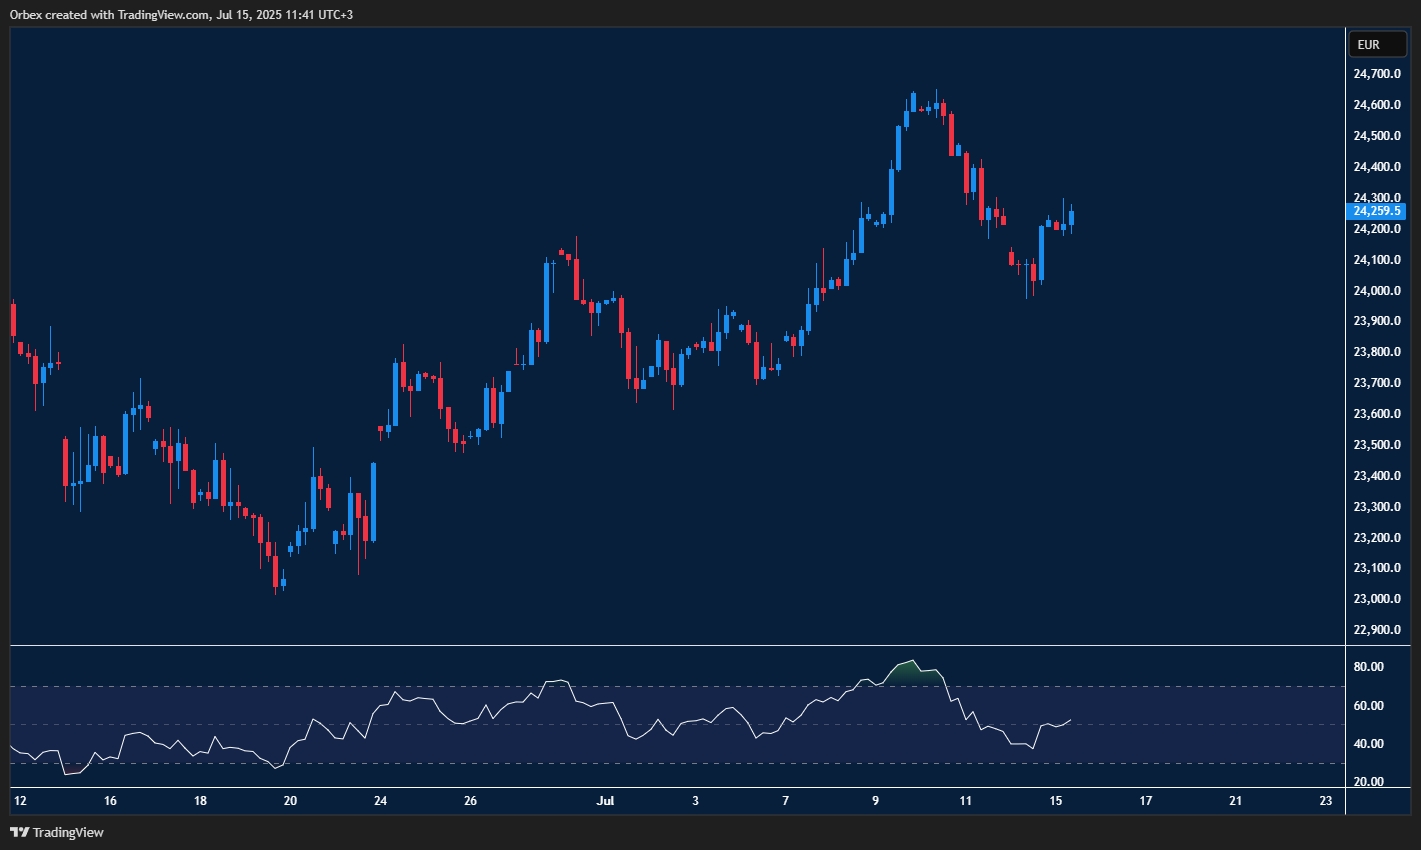1421x850 pixels.
Task: Click the TradingView logo icon
Action: click(19, 832)
